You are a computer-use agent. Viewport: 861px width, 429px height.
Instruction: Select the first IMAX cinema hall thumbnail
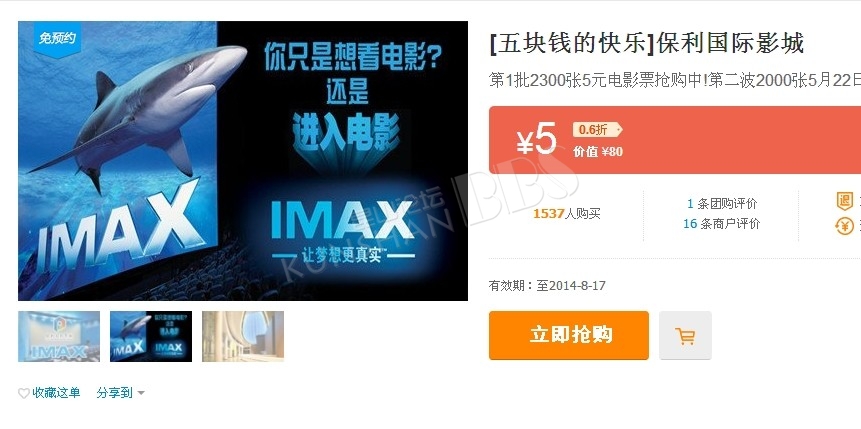click(x=59, y=336)
